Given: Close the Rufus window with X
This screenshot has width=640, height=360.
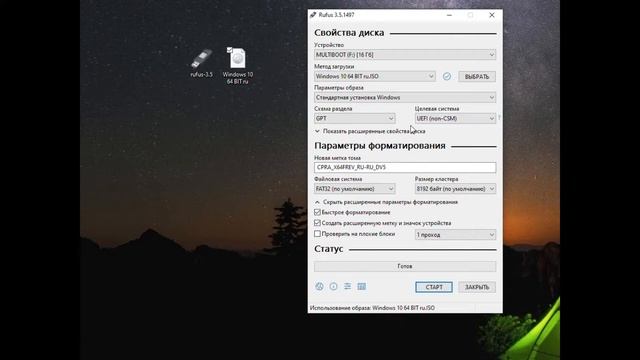Looking at the screenshot, I should [x=492, y=15].
